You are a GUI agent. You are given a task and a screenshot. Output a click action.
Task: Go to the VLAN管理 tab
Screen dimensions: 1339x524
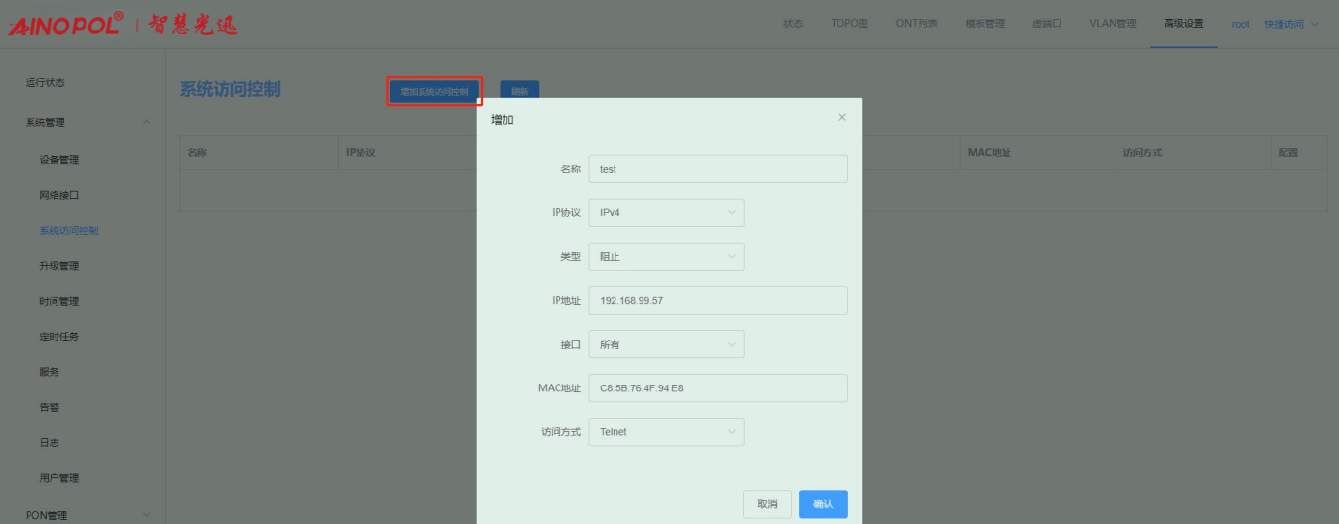point(1112,24)
